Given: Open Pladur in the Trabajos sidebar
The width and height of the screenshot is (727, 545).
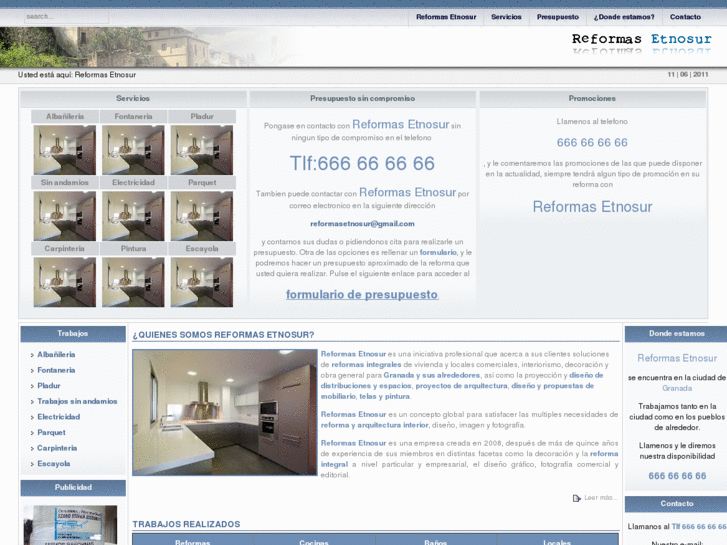Looking at the screenshot, I should click(x=49, y=386).
